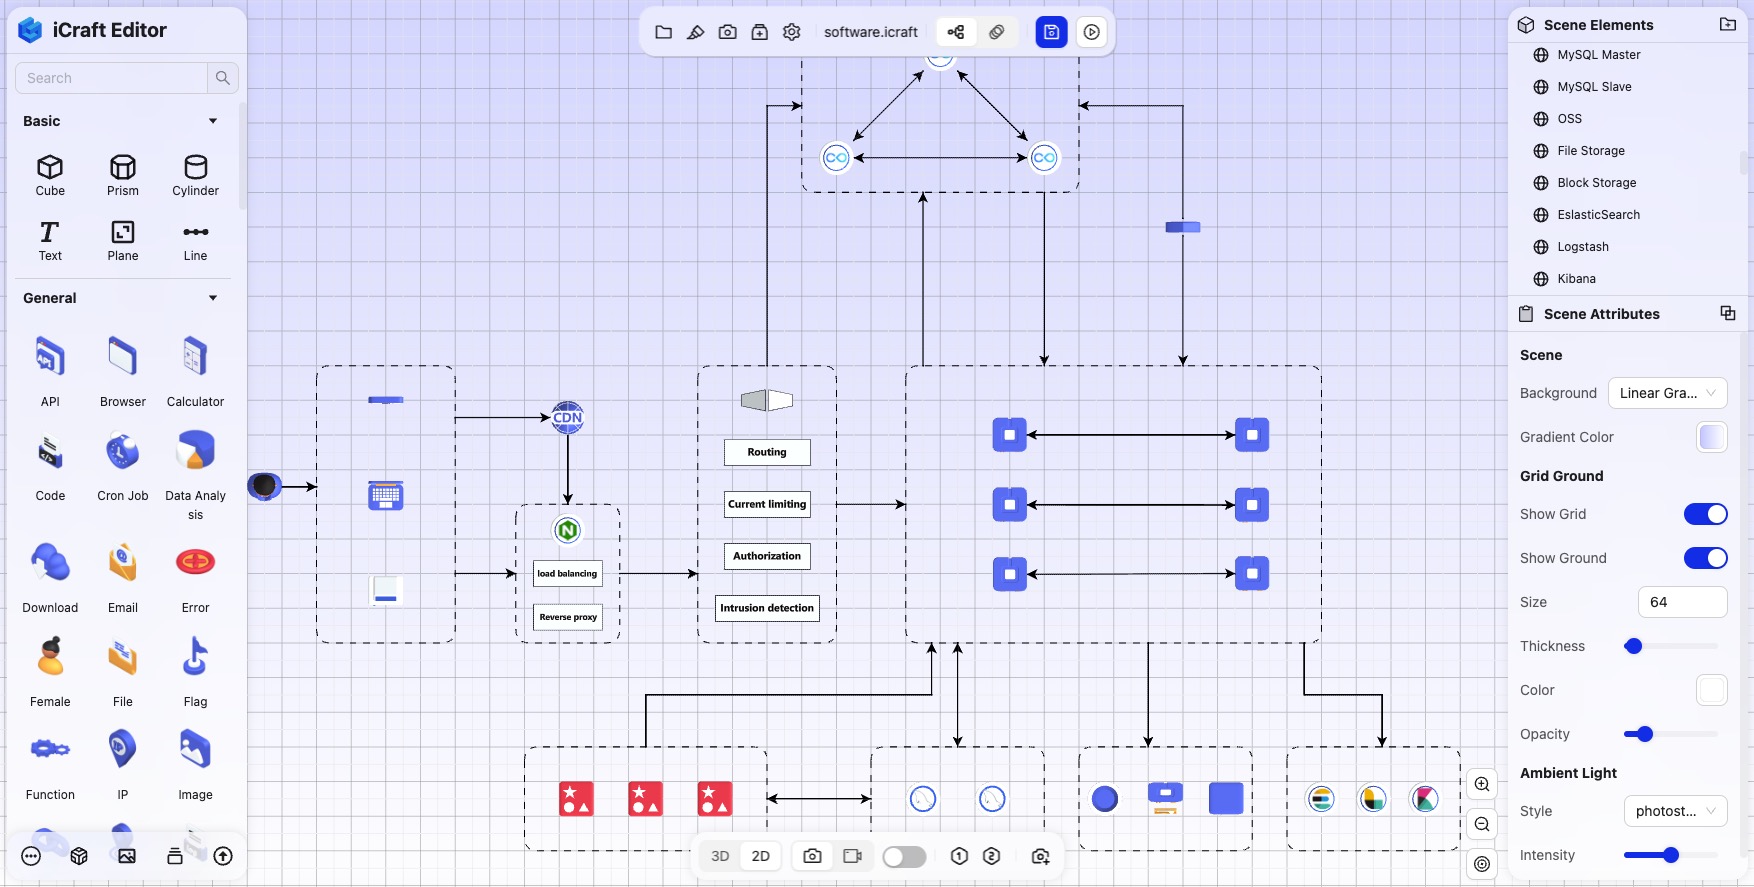Click the Cube shape in Basic

click(50, 175)
